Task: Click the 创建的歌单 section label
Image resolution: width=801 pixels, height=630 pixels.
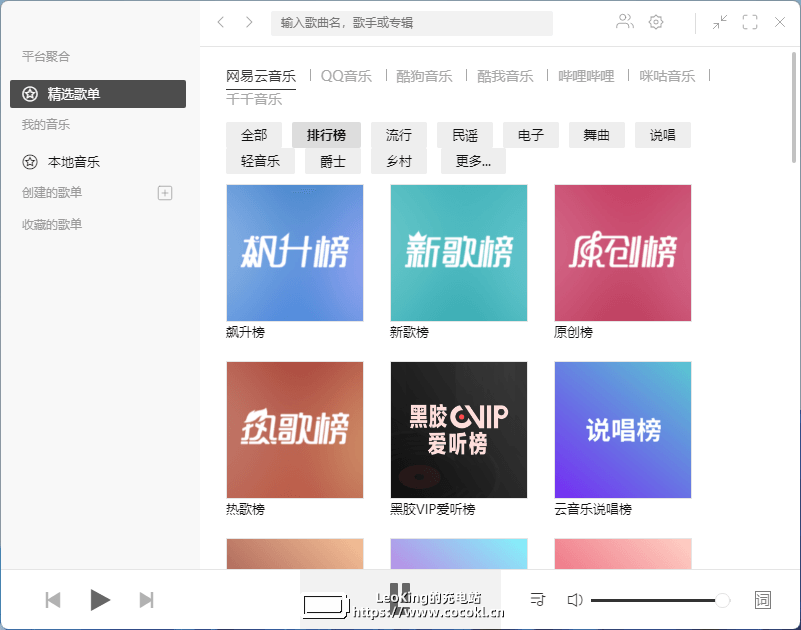Action: click(52, 193)
